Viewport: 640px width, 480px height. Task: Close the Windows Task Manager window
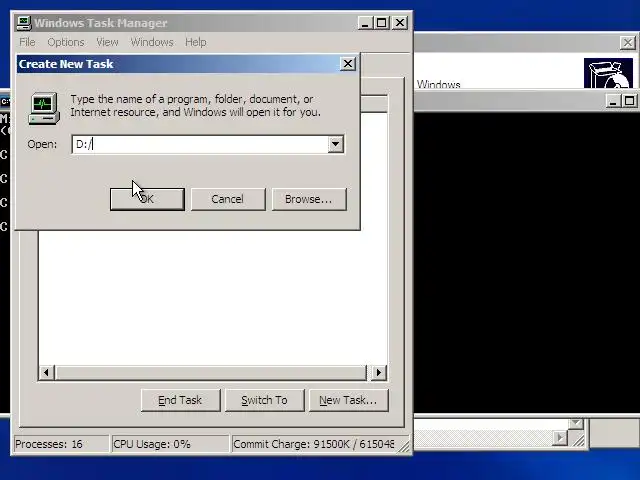click(400, 23)
